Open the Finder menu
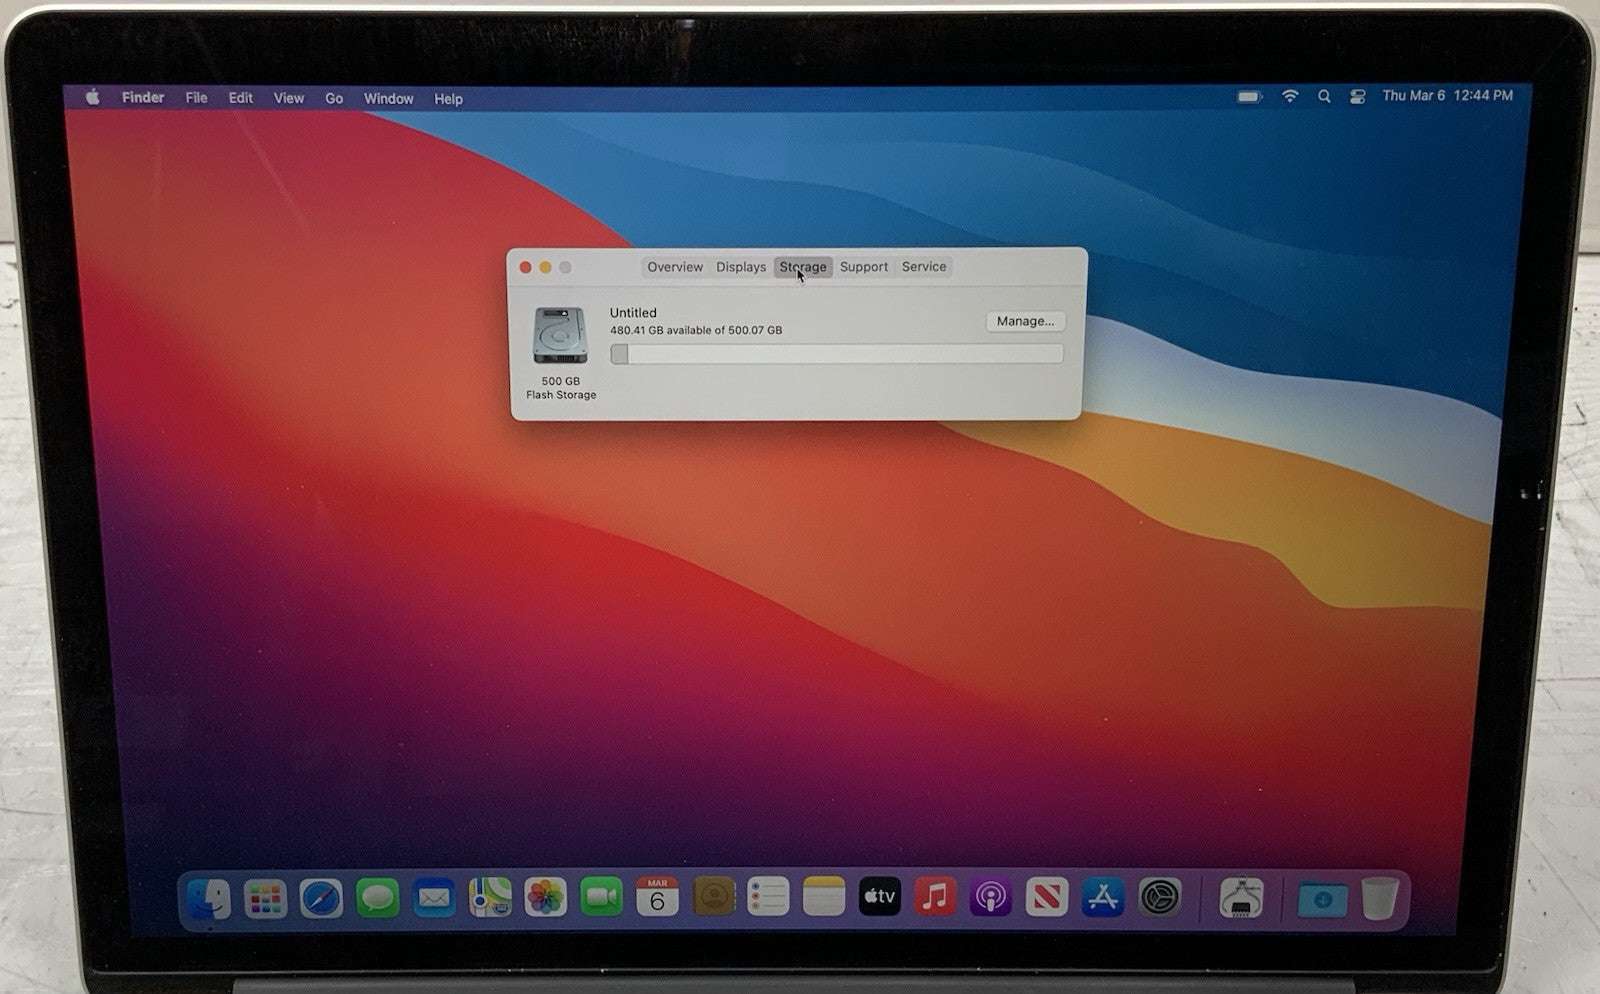This screenshot has width=1600, height=994. coord(143,97)
